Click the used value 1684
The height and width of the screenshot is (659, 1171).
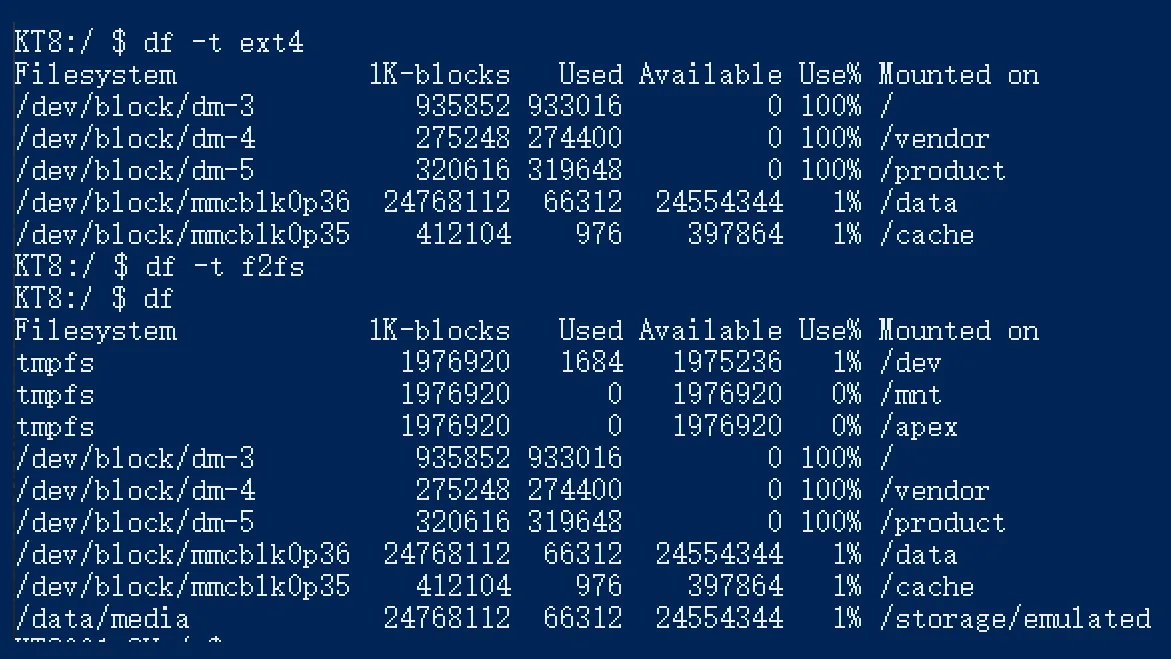click(x=591, y=363)
